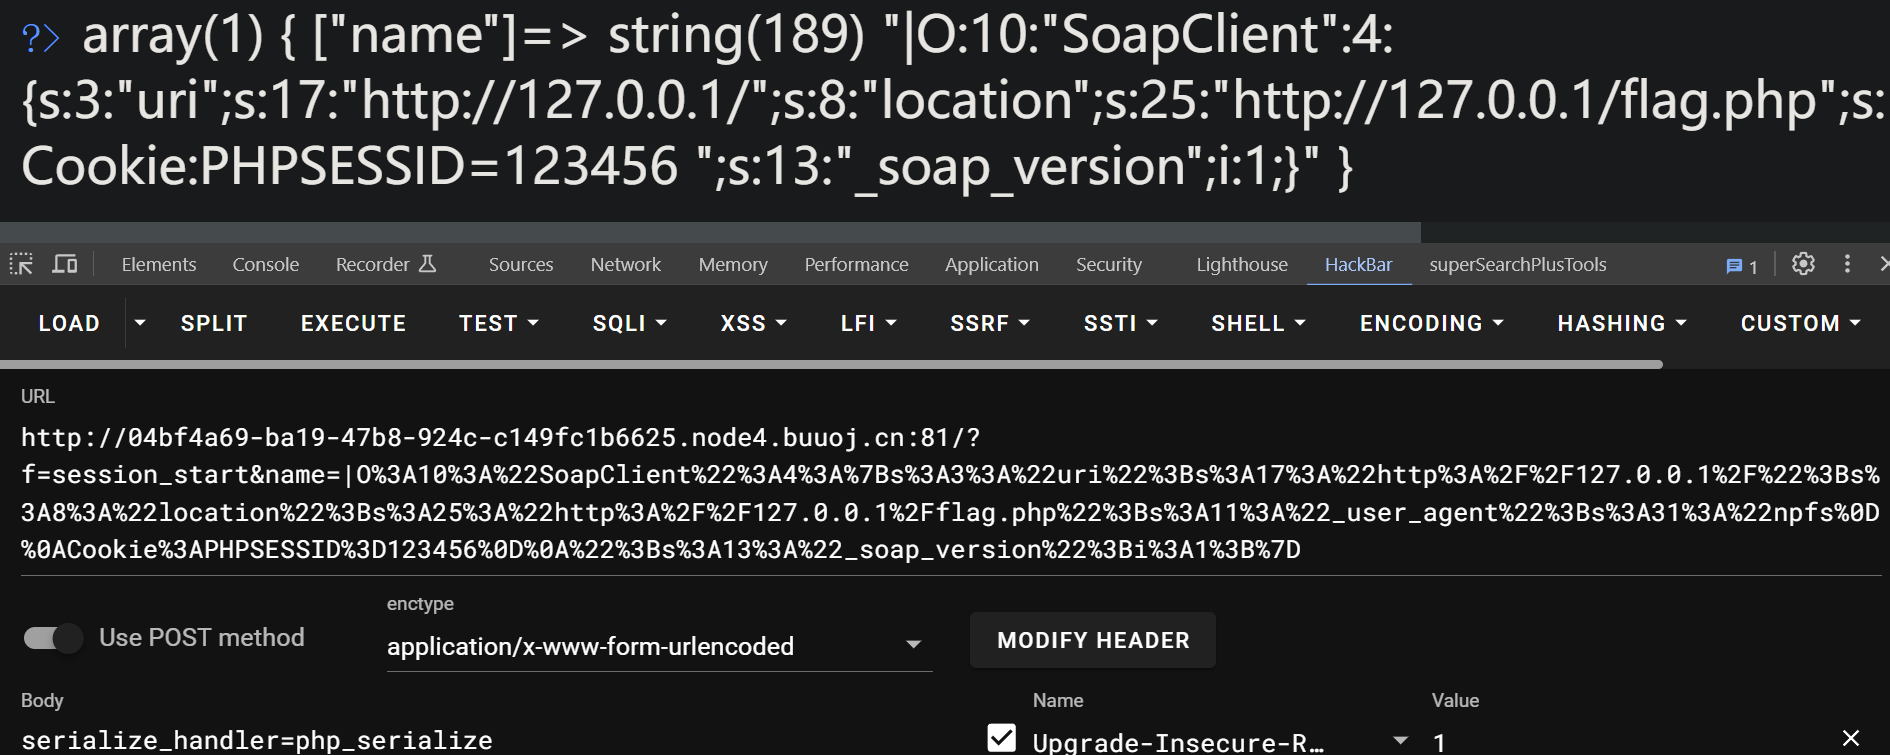
Task: Click the inspect element picker icon
Action: [x=21, y=264]
